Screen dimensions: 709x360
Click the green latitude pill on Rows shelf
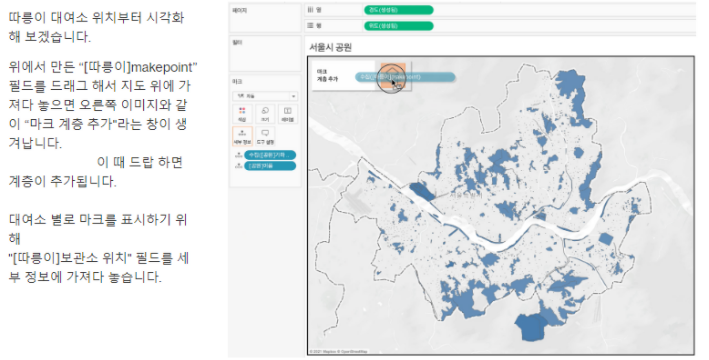pyautogui.click(x=398, y=26)
